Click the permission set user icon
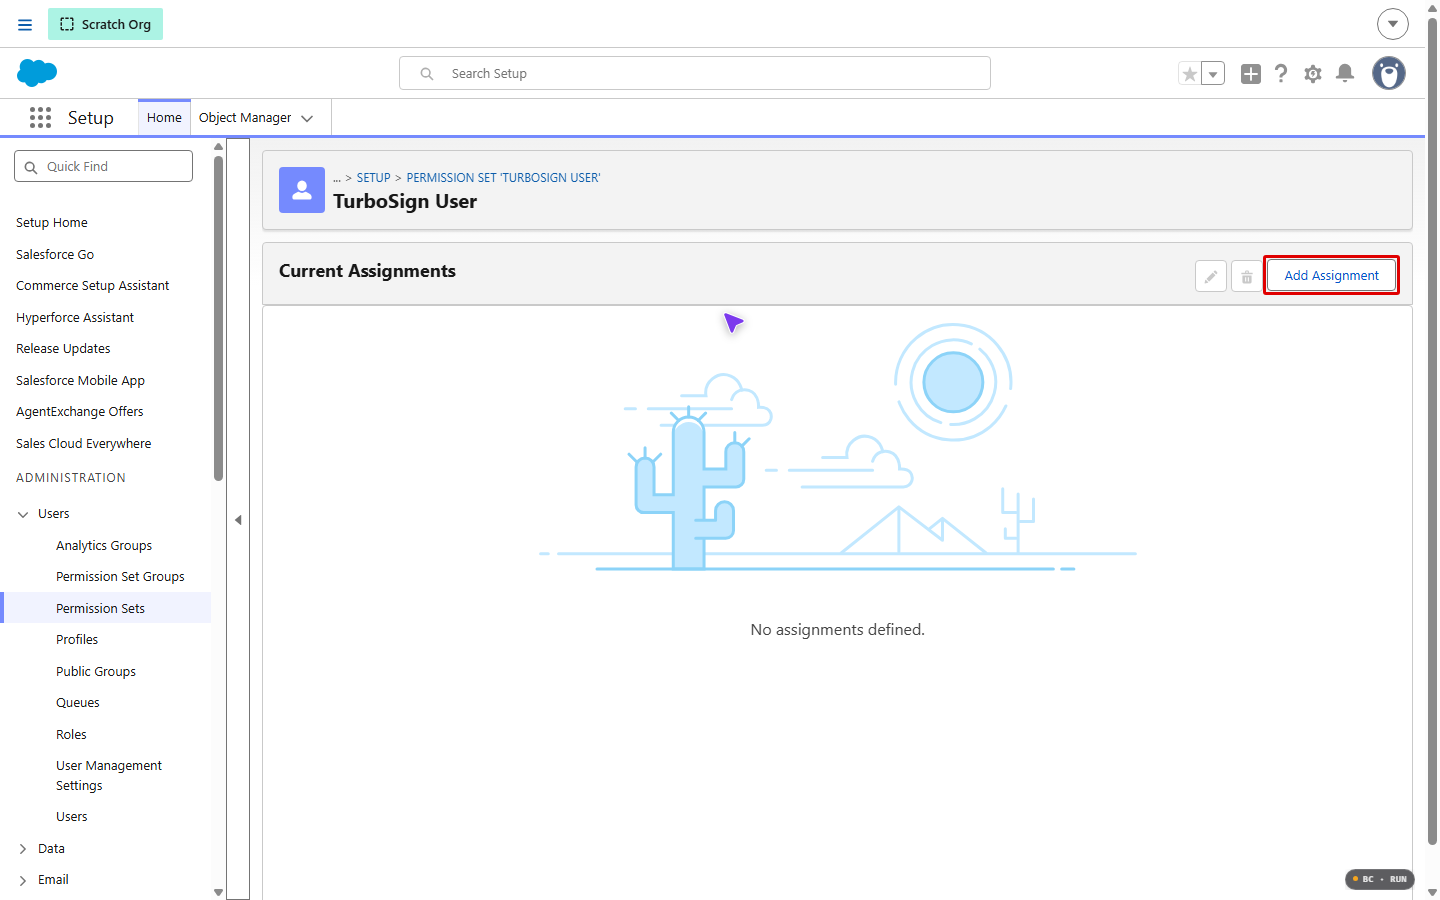Viewport: 1440px width, 900px height. point(302,190)
